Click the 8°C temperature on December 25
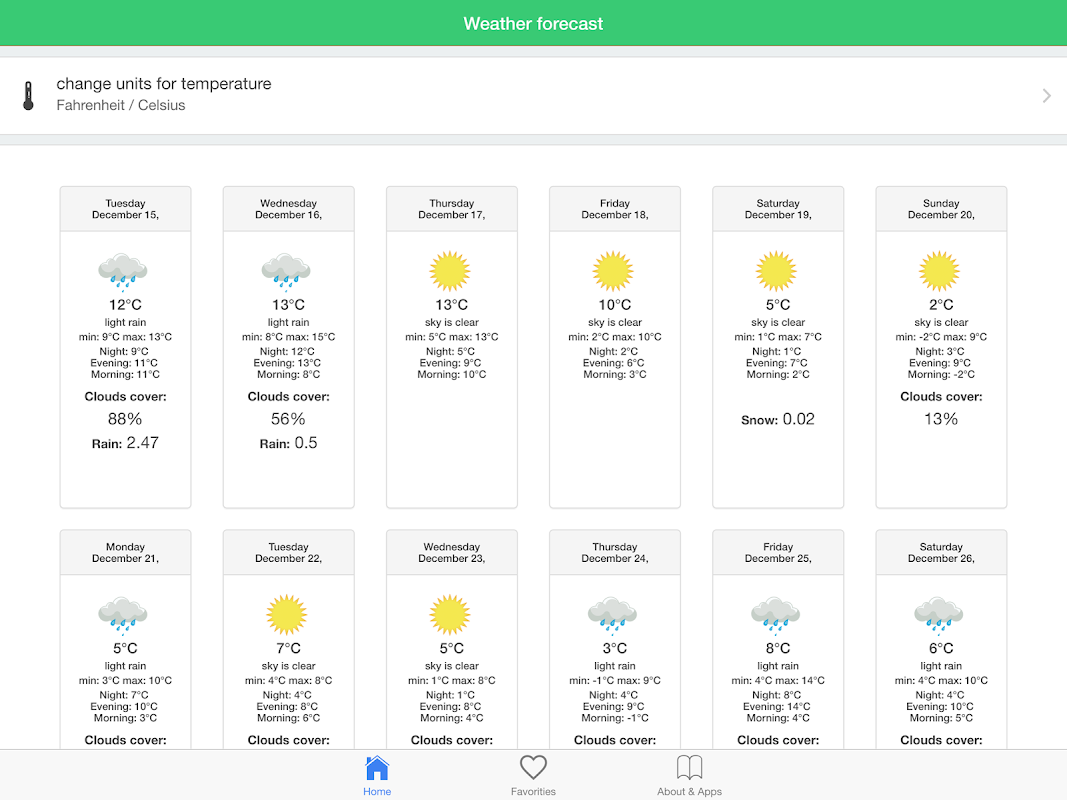The image size is (1067, 800). tap(778, 648)
